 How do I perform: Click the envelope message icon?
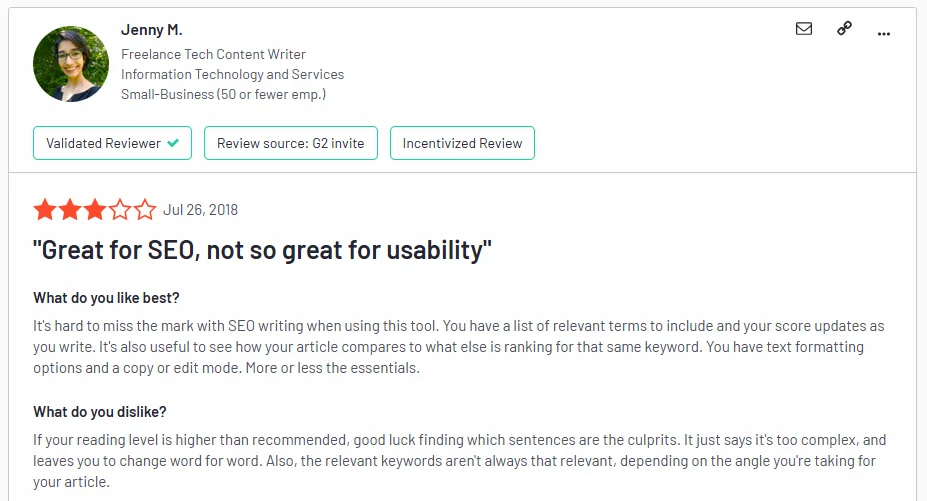[x=804, y=29]
